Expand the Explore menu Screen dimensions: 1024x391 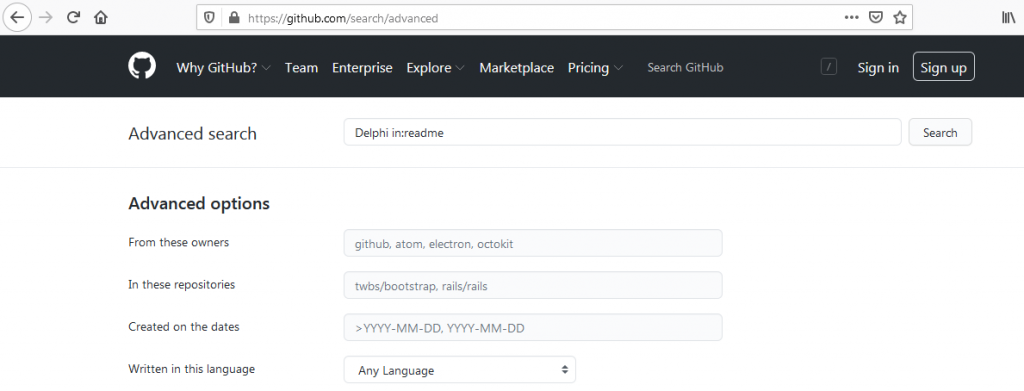436,68
